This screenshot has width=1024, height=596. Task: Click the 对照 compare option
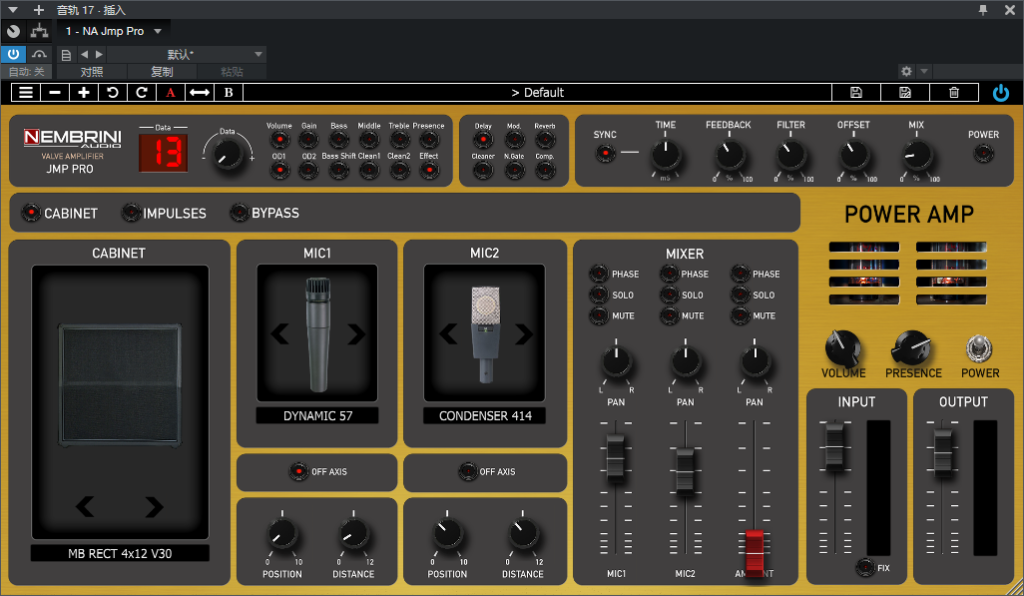click(91, 72)
